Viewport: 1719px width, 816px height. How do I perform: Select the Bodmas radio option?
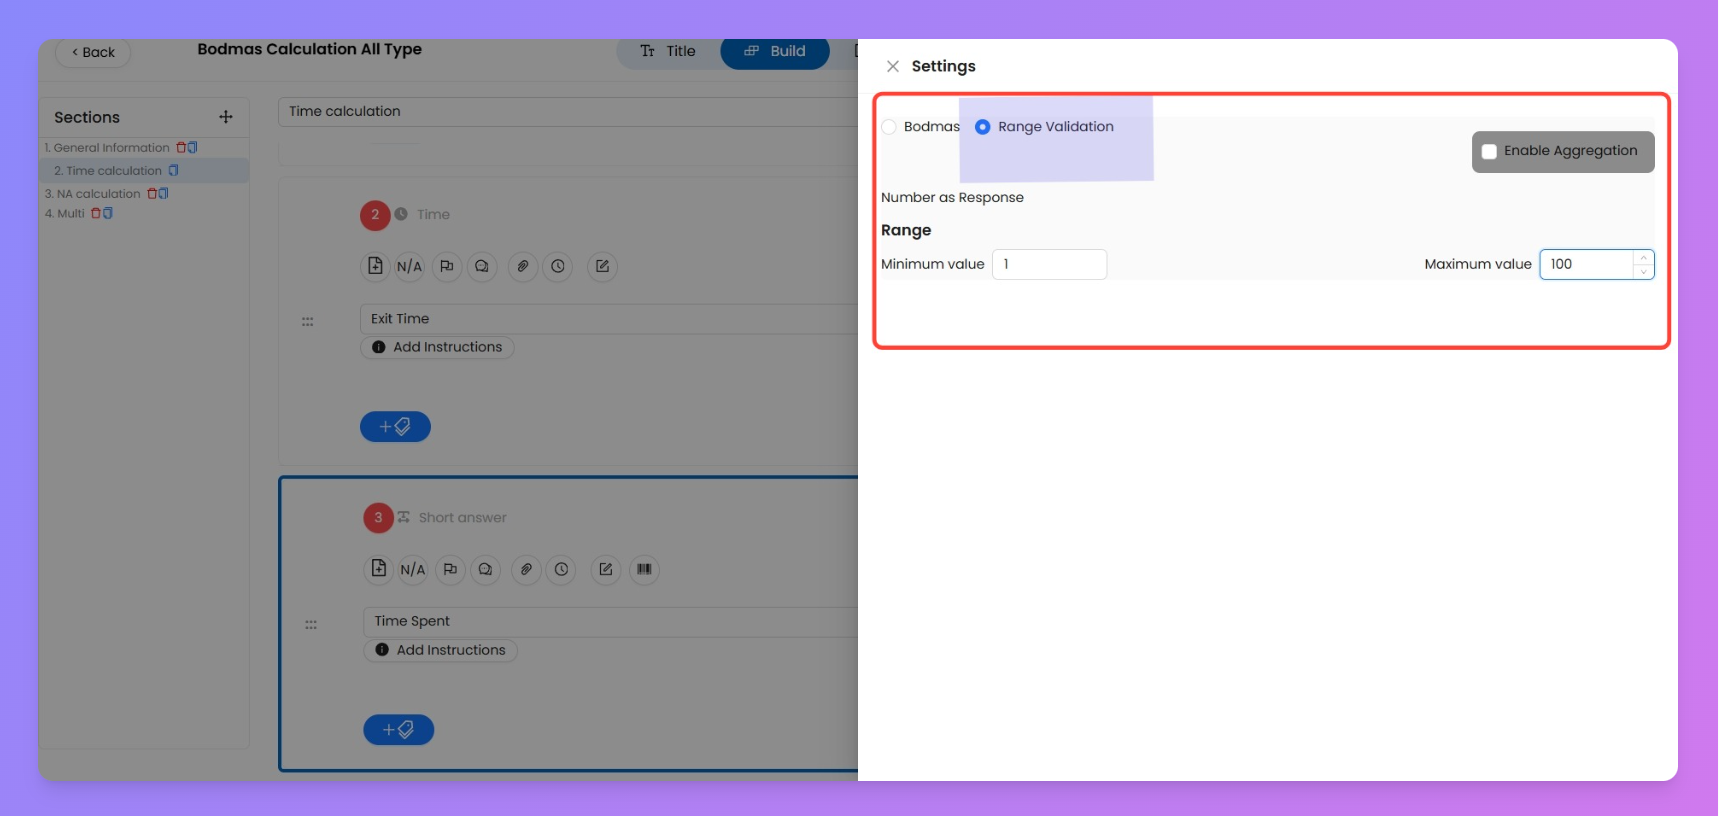coord(889,127)
